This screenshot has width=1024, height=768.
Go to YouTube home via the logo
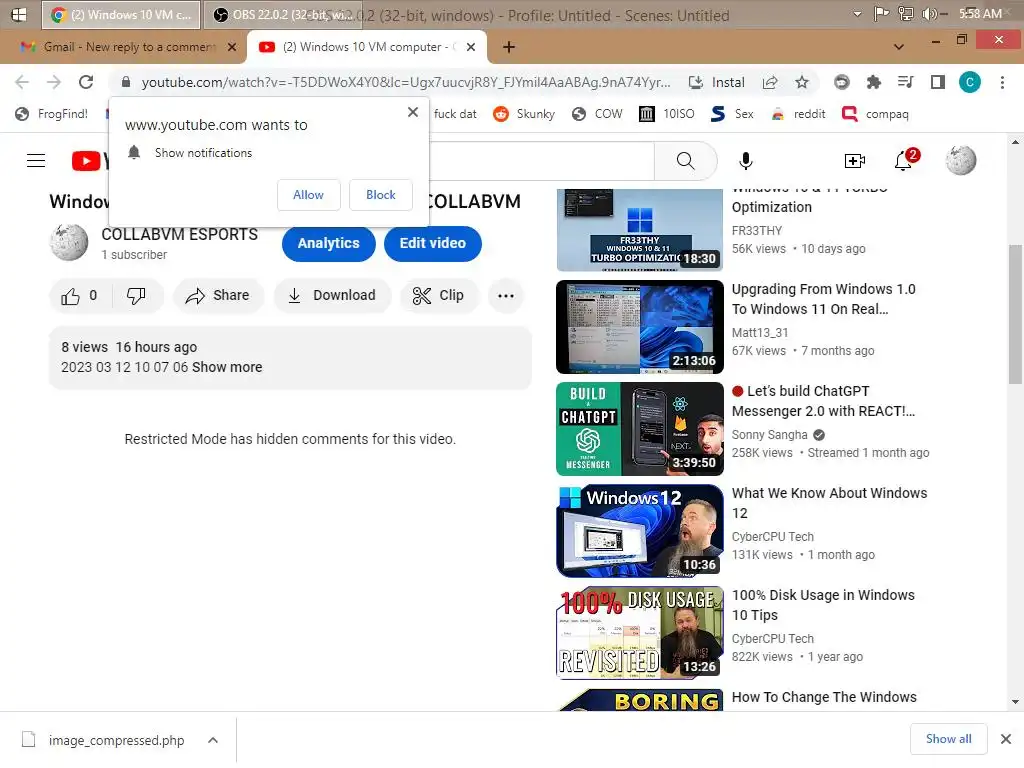(x=89, y=161)
